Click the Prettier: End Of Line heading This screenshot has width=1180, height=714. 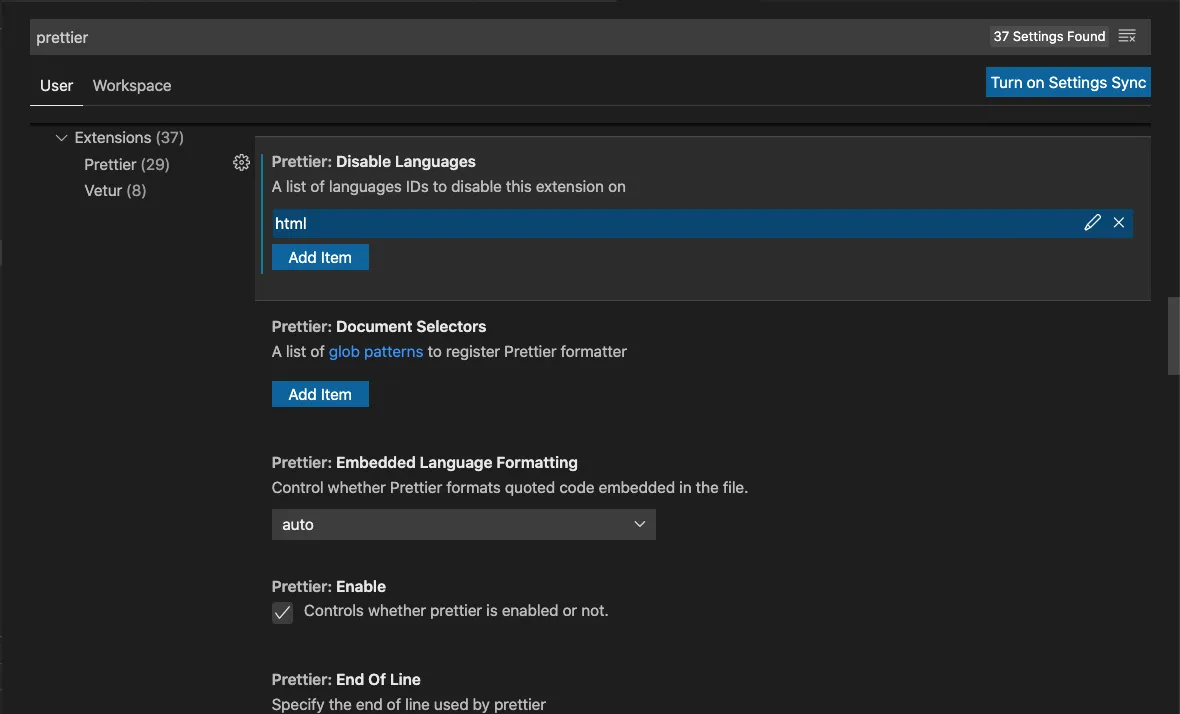click(x=346, y=679)
